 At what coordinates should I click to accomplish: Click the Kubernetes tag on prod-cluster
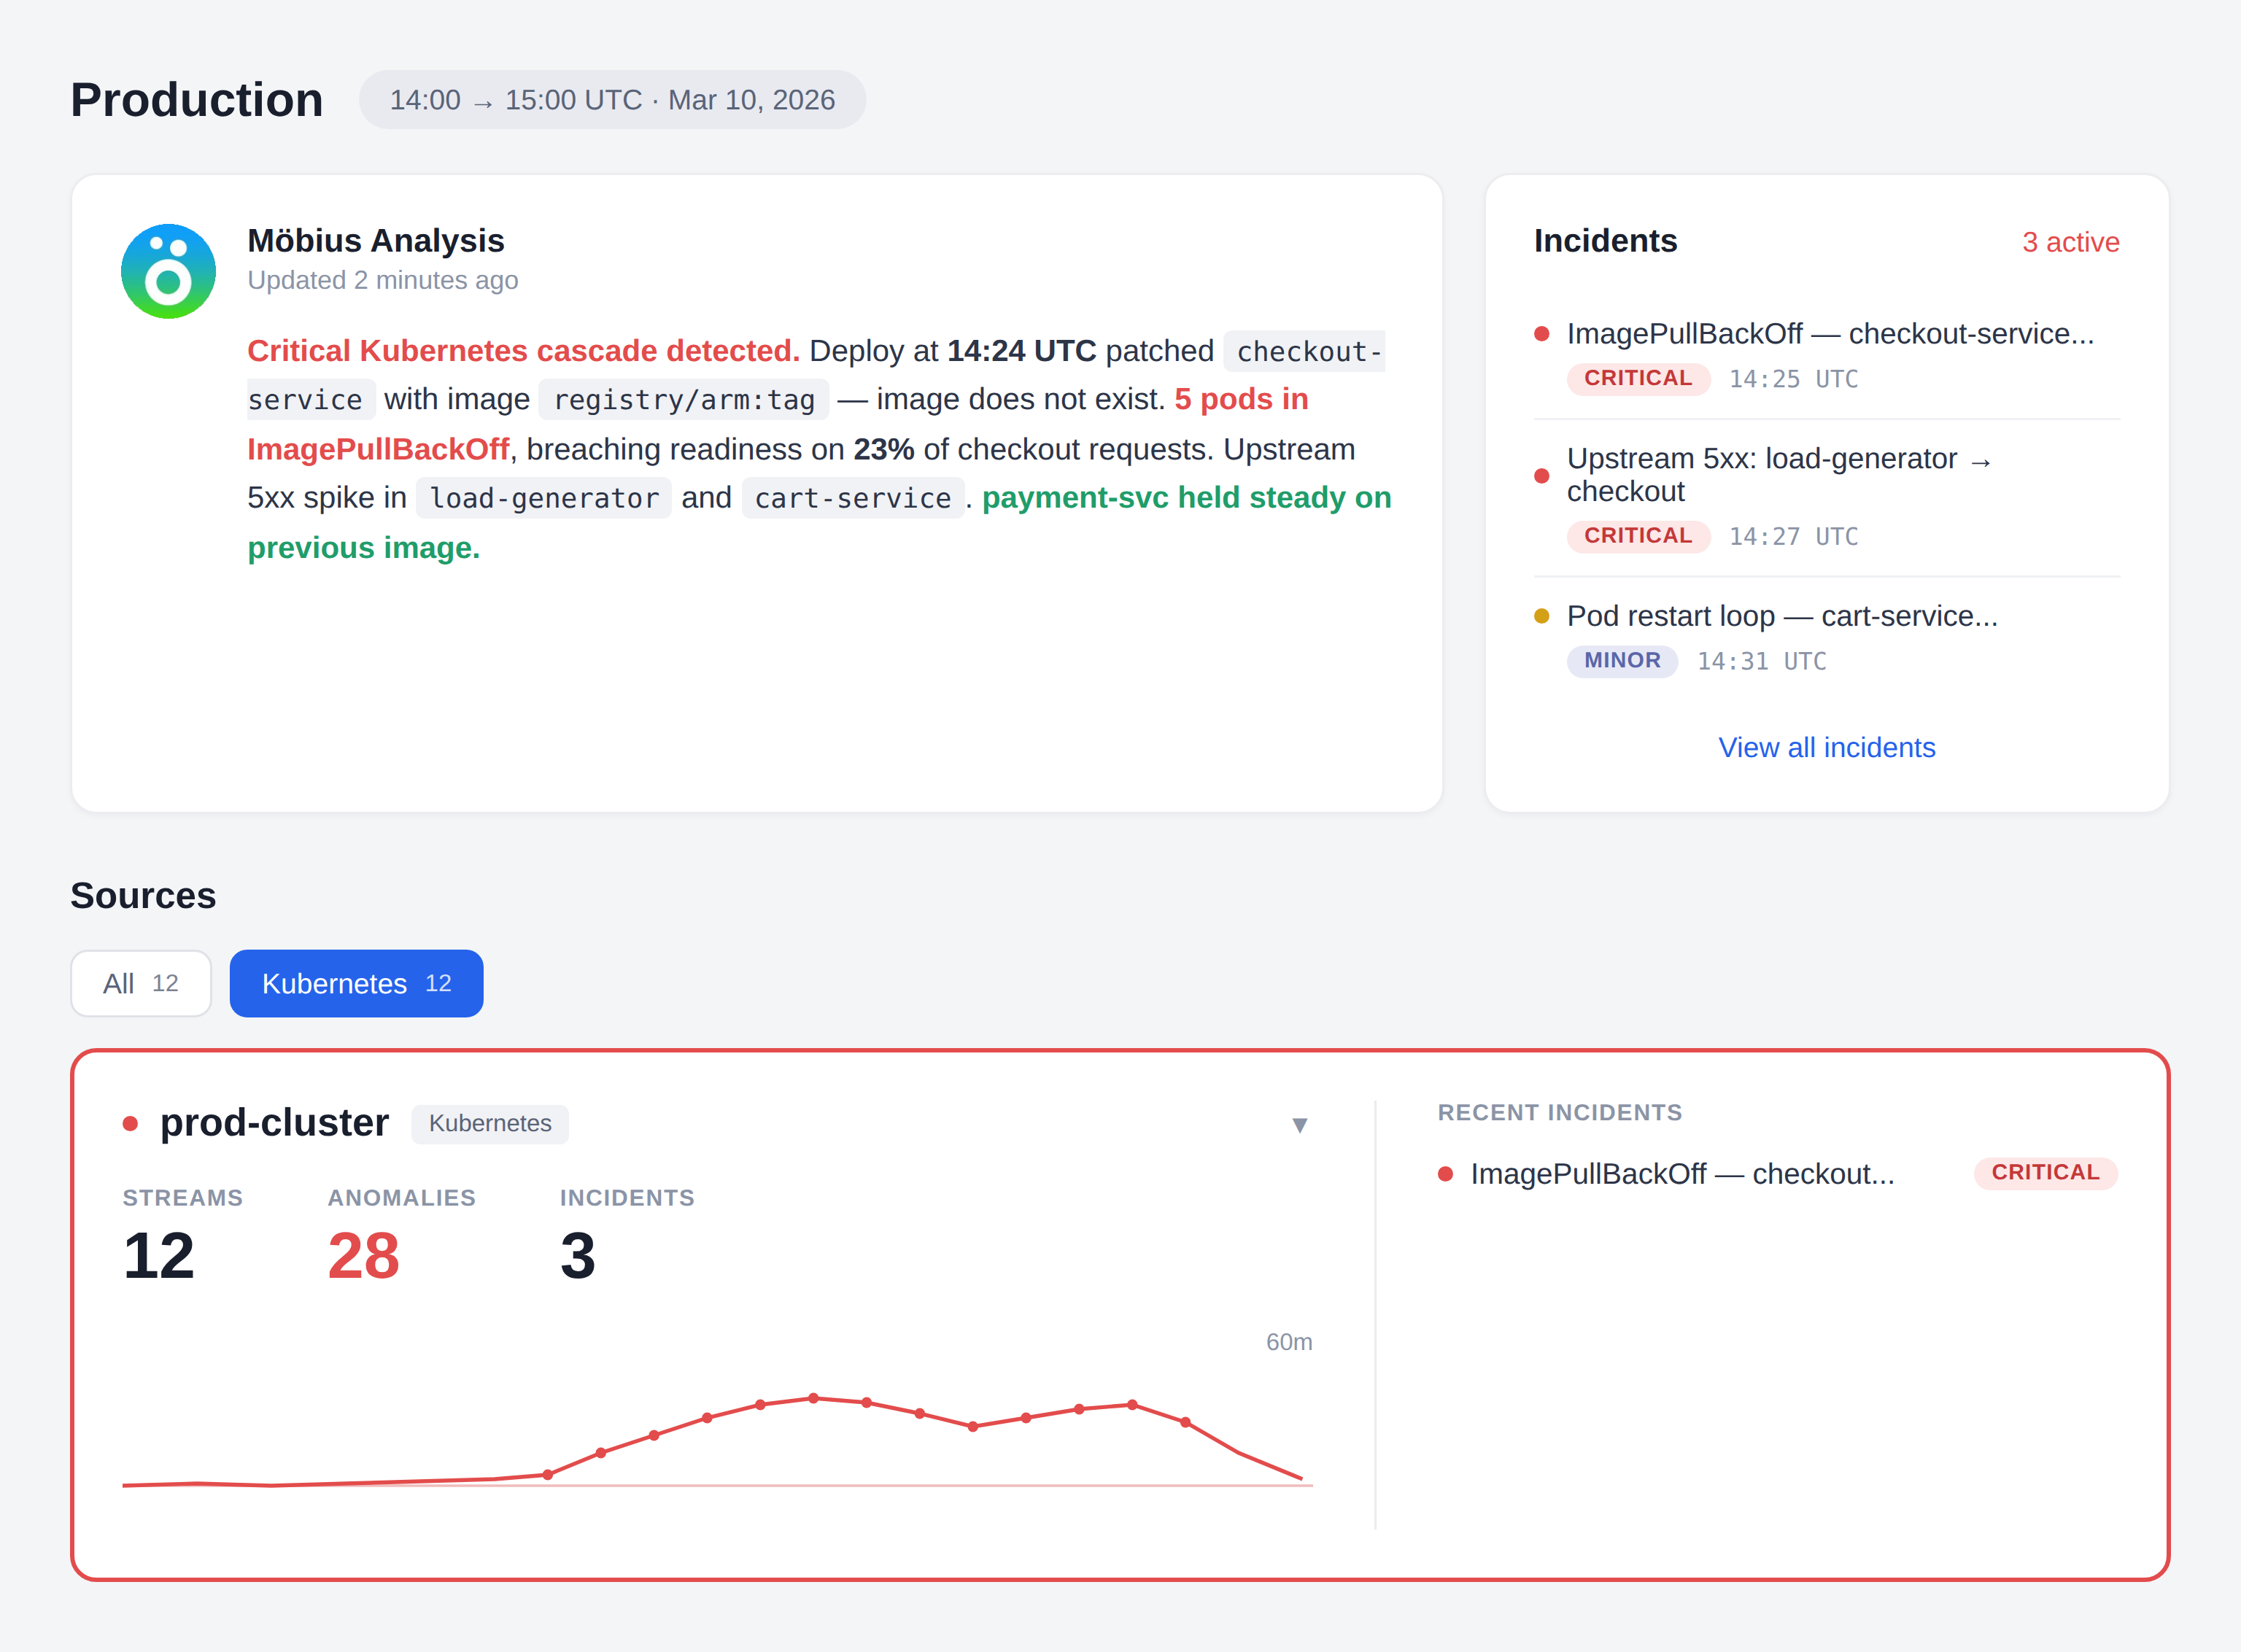click(490, 1123)
